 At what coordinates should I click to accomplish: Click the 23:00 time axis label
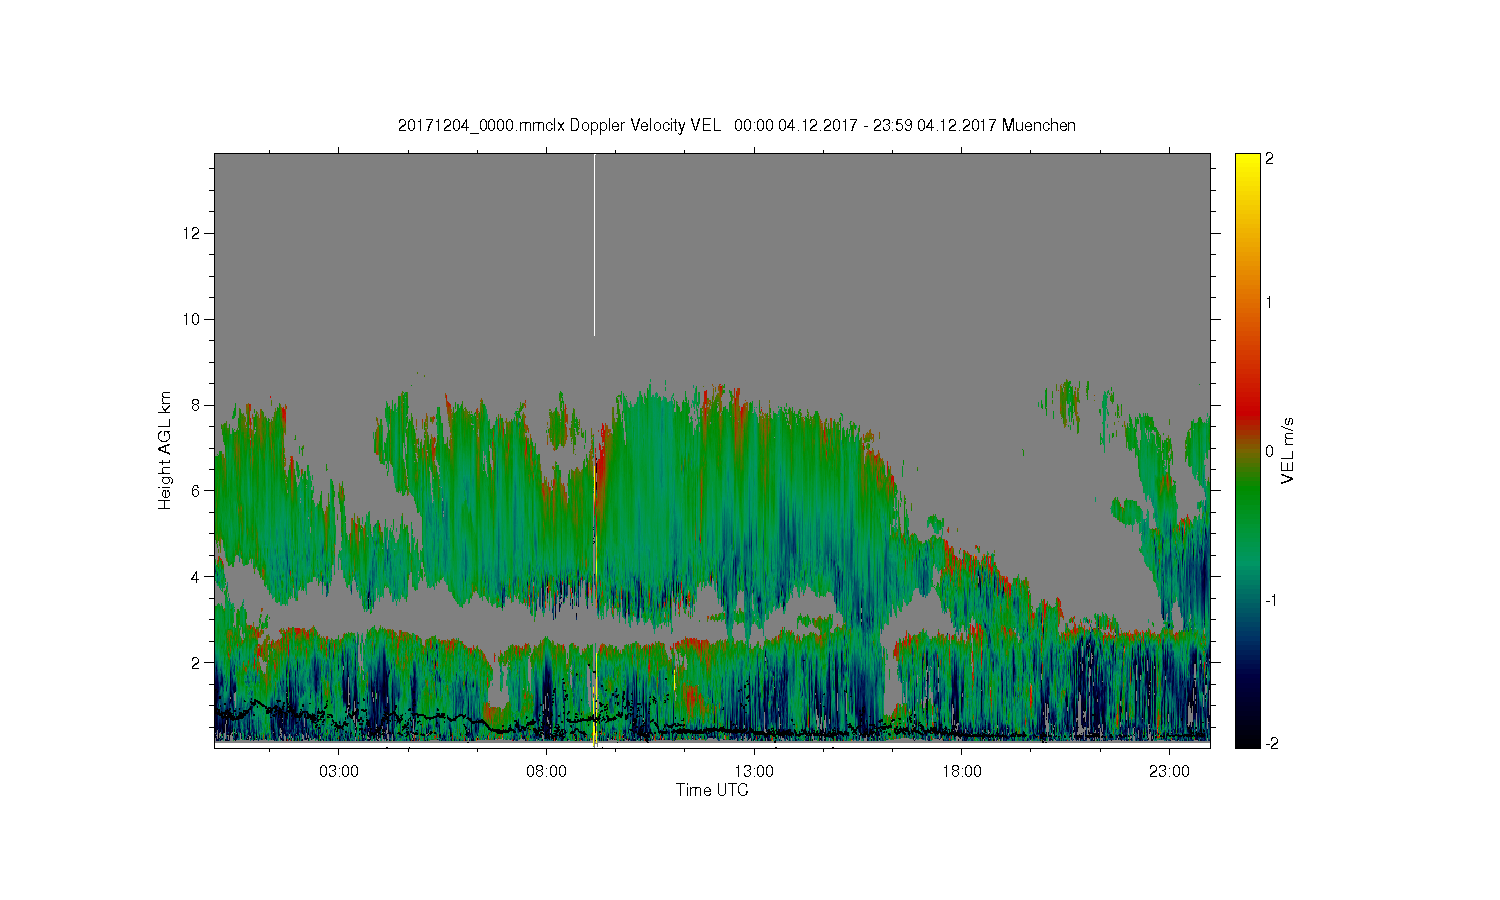click(x=1169, y=772)
